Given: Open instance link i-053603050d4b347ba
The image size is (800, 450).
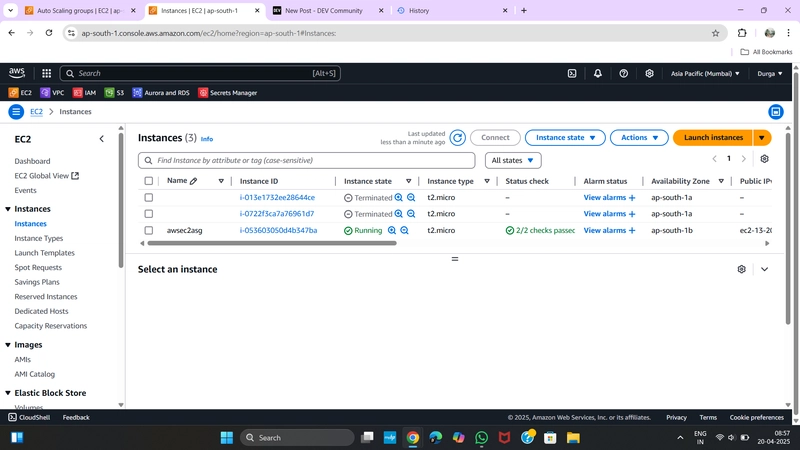Looking at the screenshot, I should click(x=278, y=231).
